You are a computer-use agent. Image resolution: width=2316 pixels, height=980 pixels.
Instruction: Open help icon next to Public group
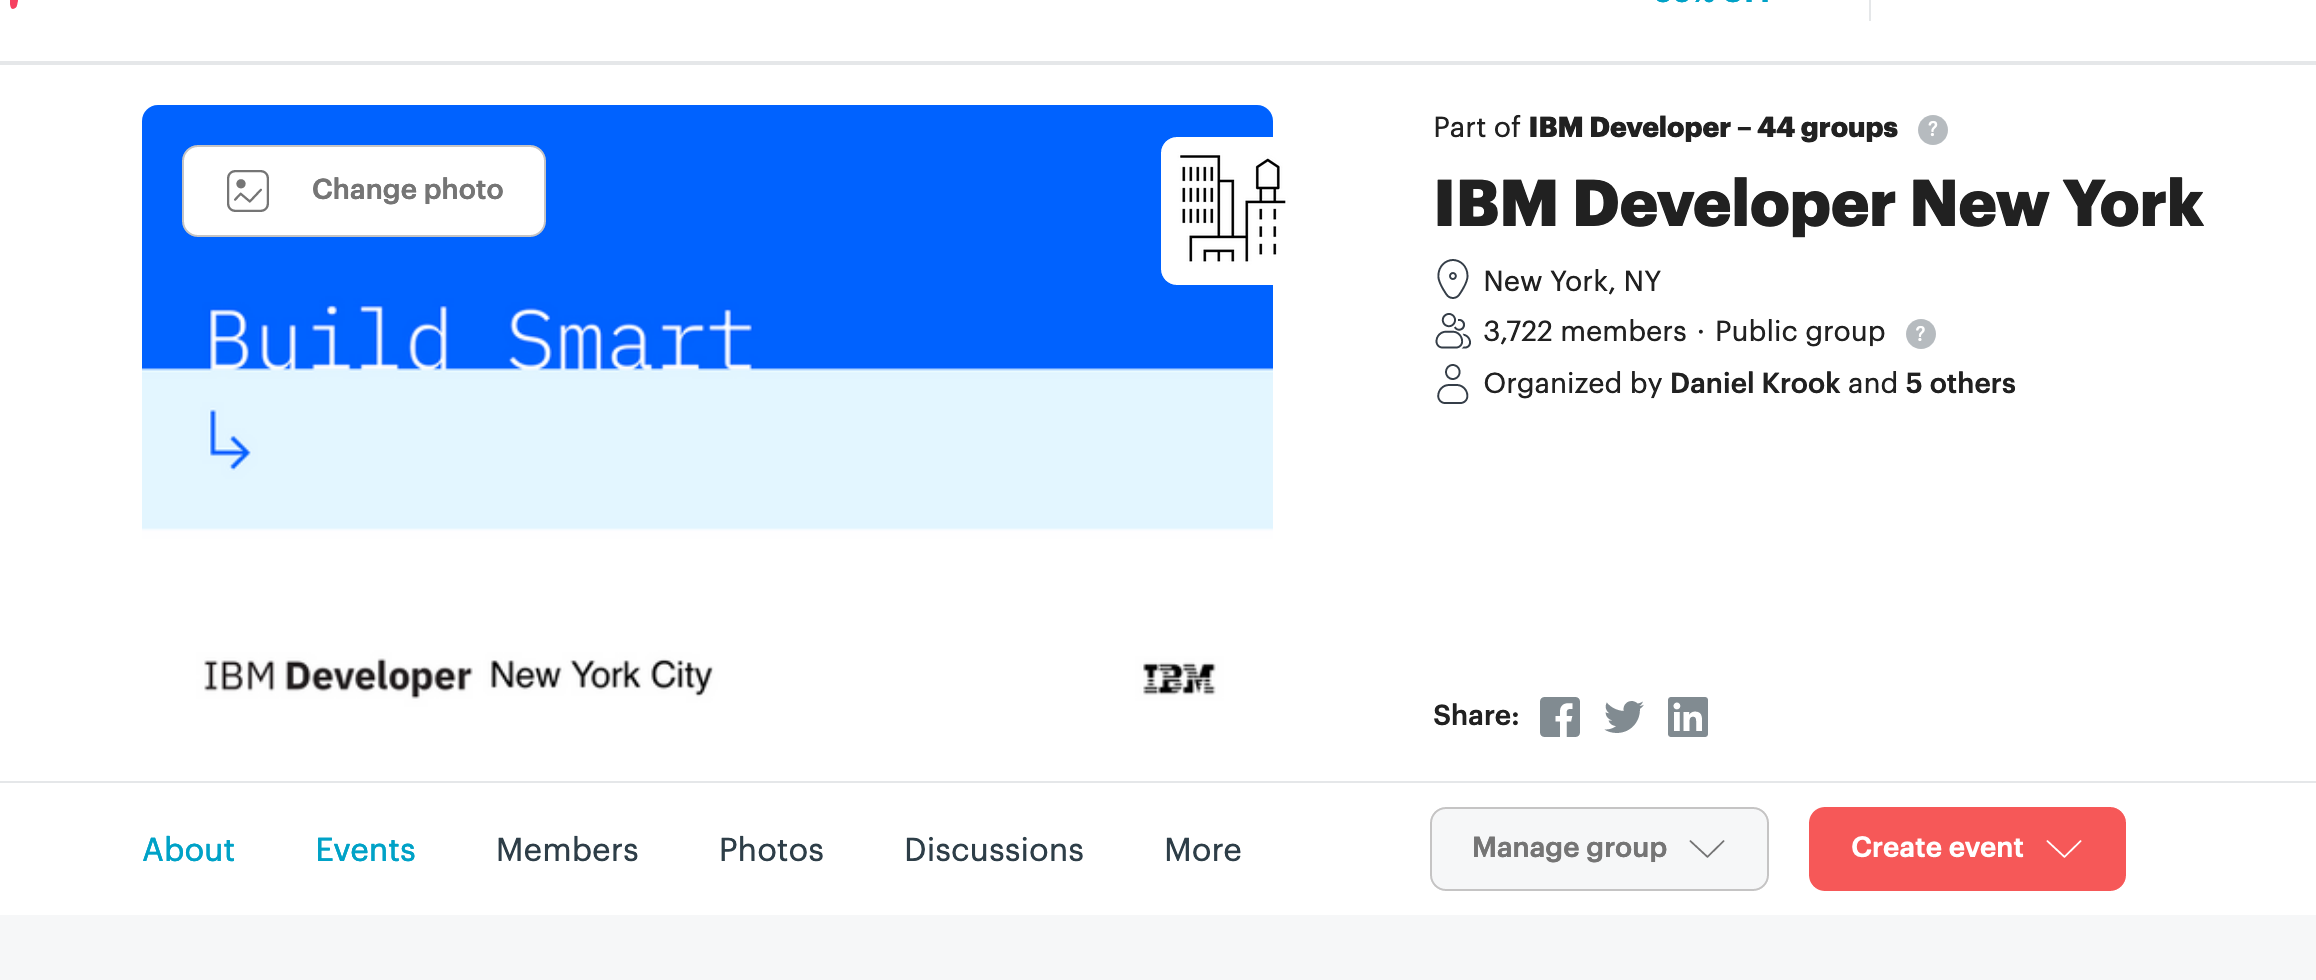(1920, 333)
